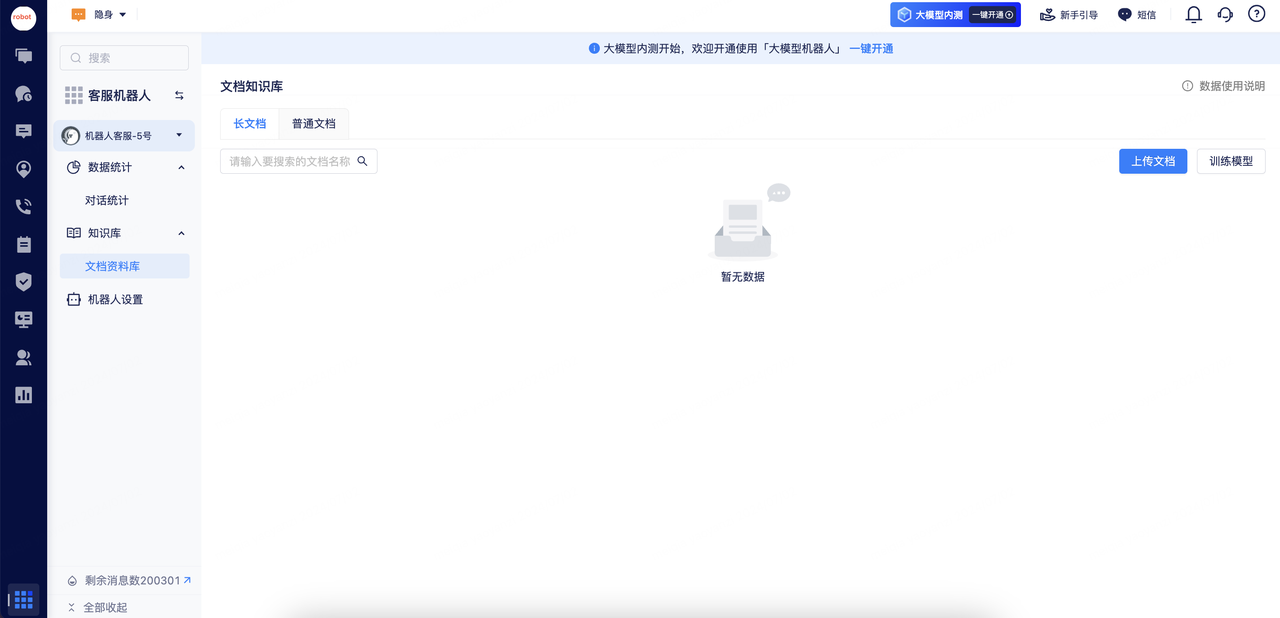The height and width of the screenshot is (618, 1280).
Task: Click the 暂无数据 text
Action: click(743, 277)
